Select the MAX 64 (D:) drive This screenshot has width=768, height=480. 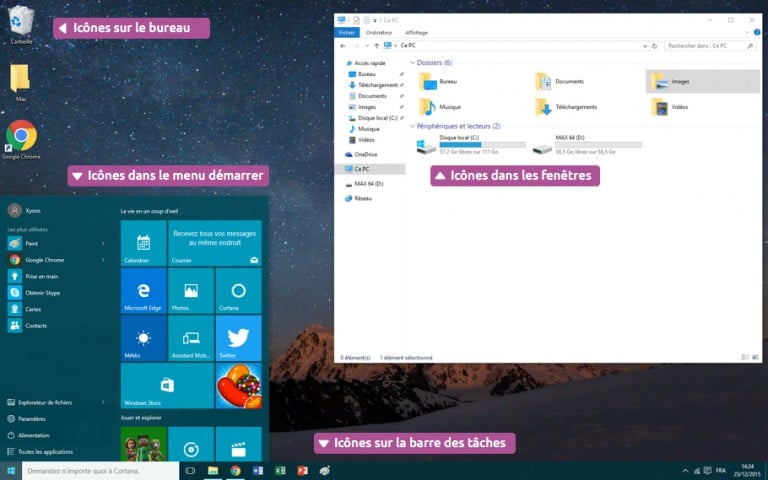click(587, 144)
